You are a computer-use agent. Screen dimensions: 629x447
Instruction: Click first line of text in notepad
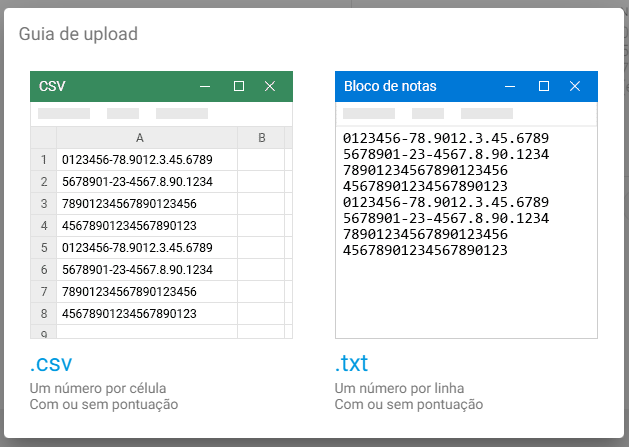(446, 138)
